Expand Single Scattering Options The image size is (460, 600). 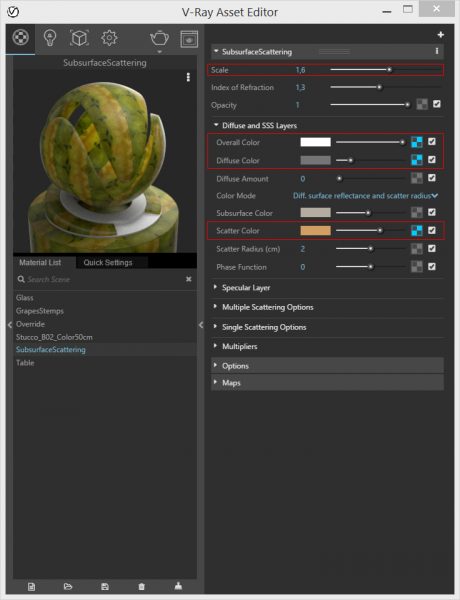215,326
